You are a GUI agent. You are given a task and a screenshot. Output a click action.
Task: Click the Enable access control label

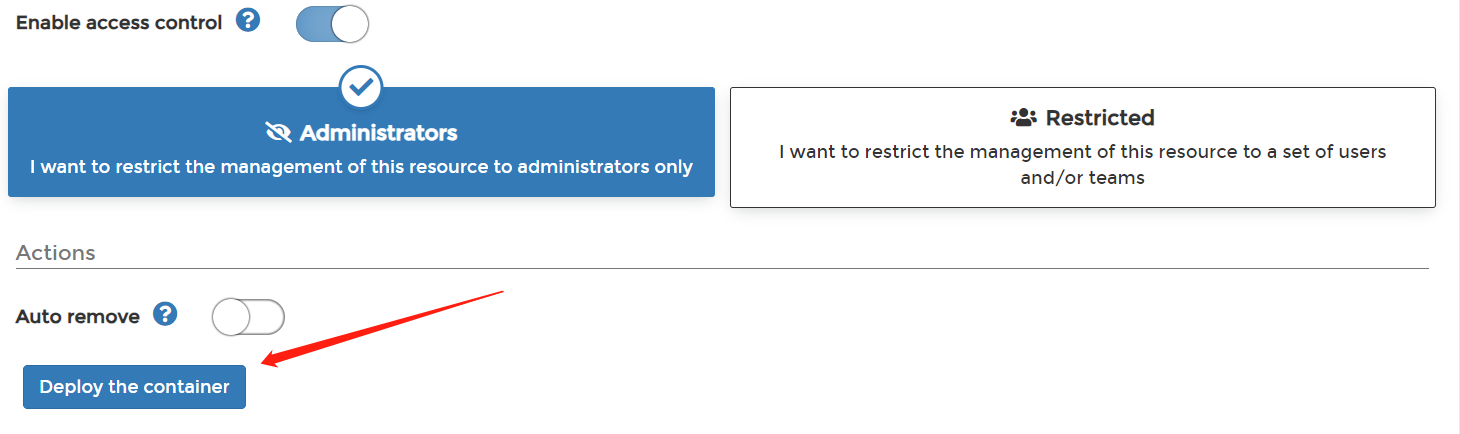(x=119, y=22)
